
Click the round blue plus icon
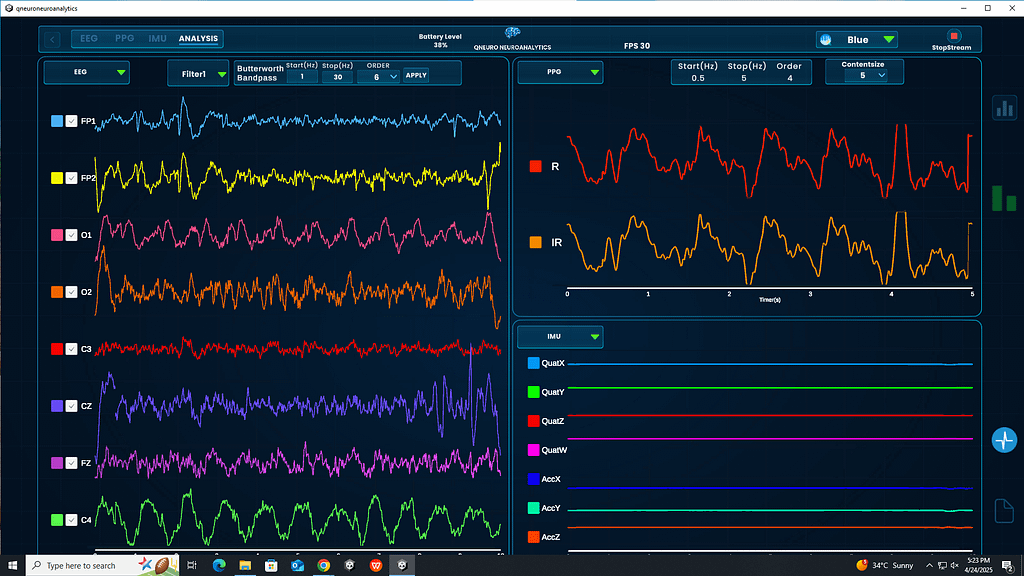coord(1004,440)
